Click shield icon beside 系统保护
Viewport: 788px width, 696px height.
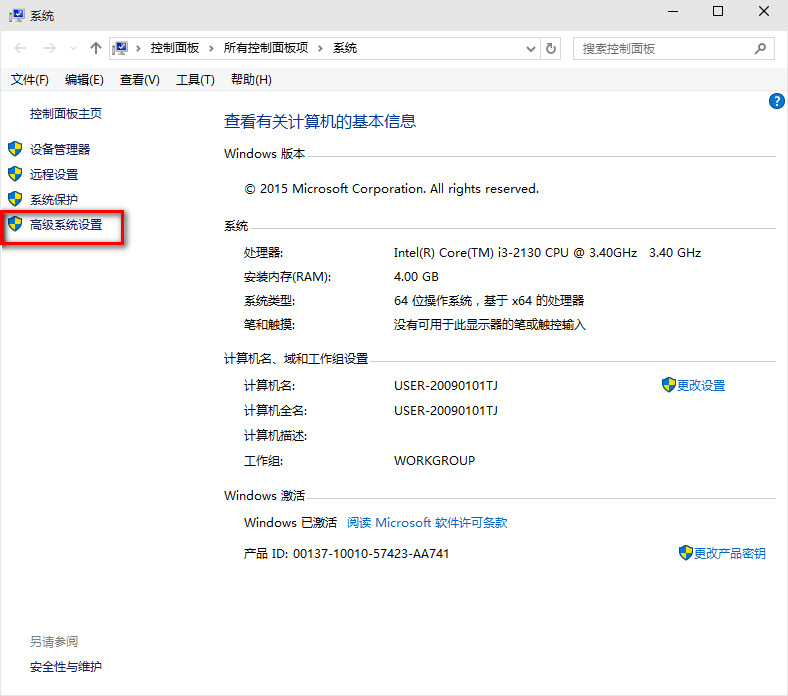(15, 198)
